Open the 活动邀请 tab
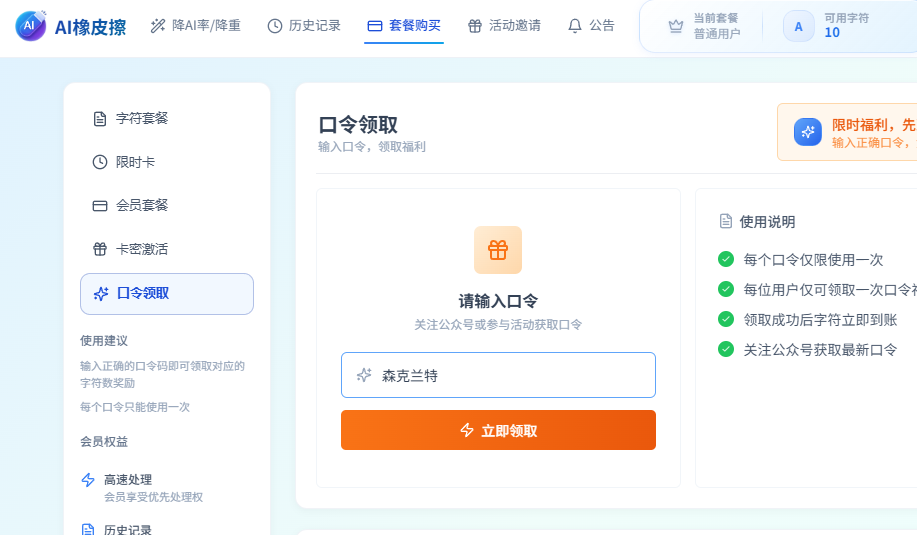 click(x=504, y=26)
